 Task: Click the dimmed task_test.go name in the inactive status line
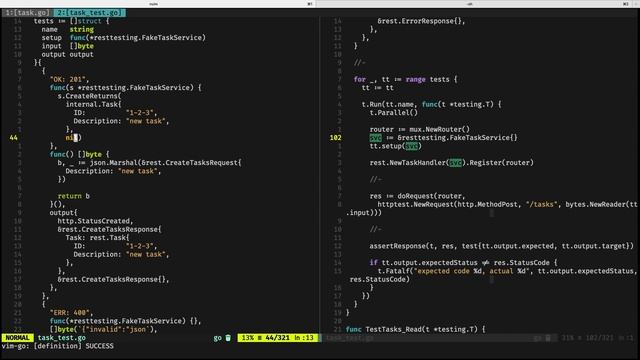(x=349, y=338)
